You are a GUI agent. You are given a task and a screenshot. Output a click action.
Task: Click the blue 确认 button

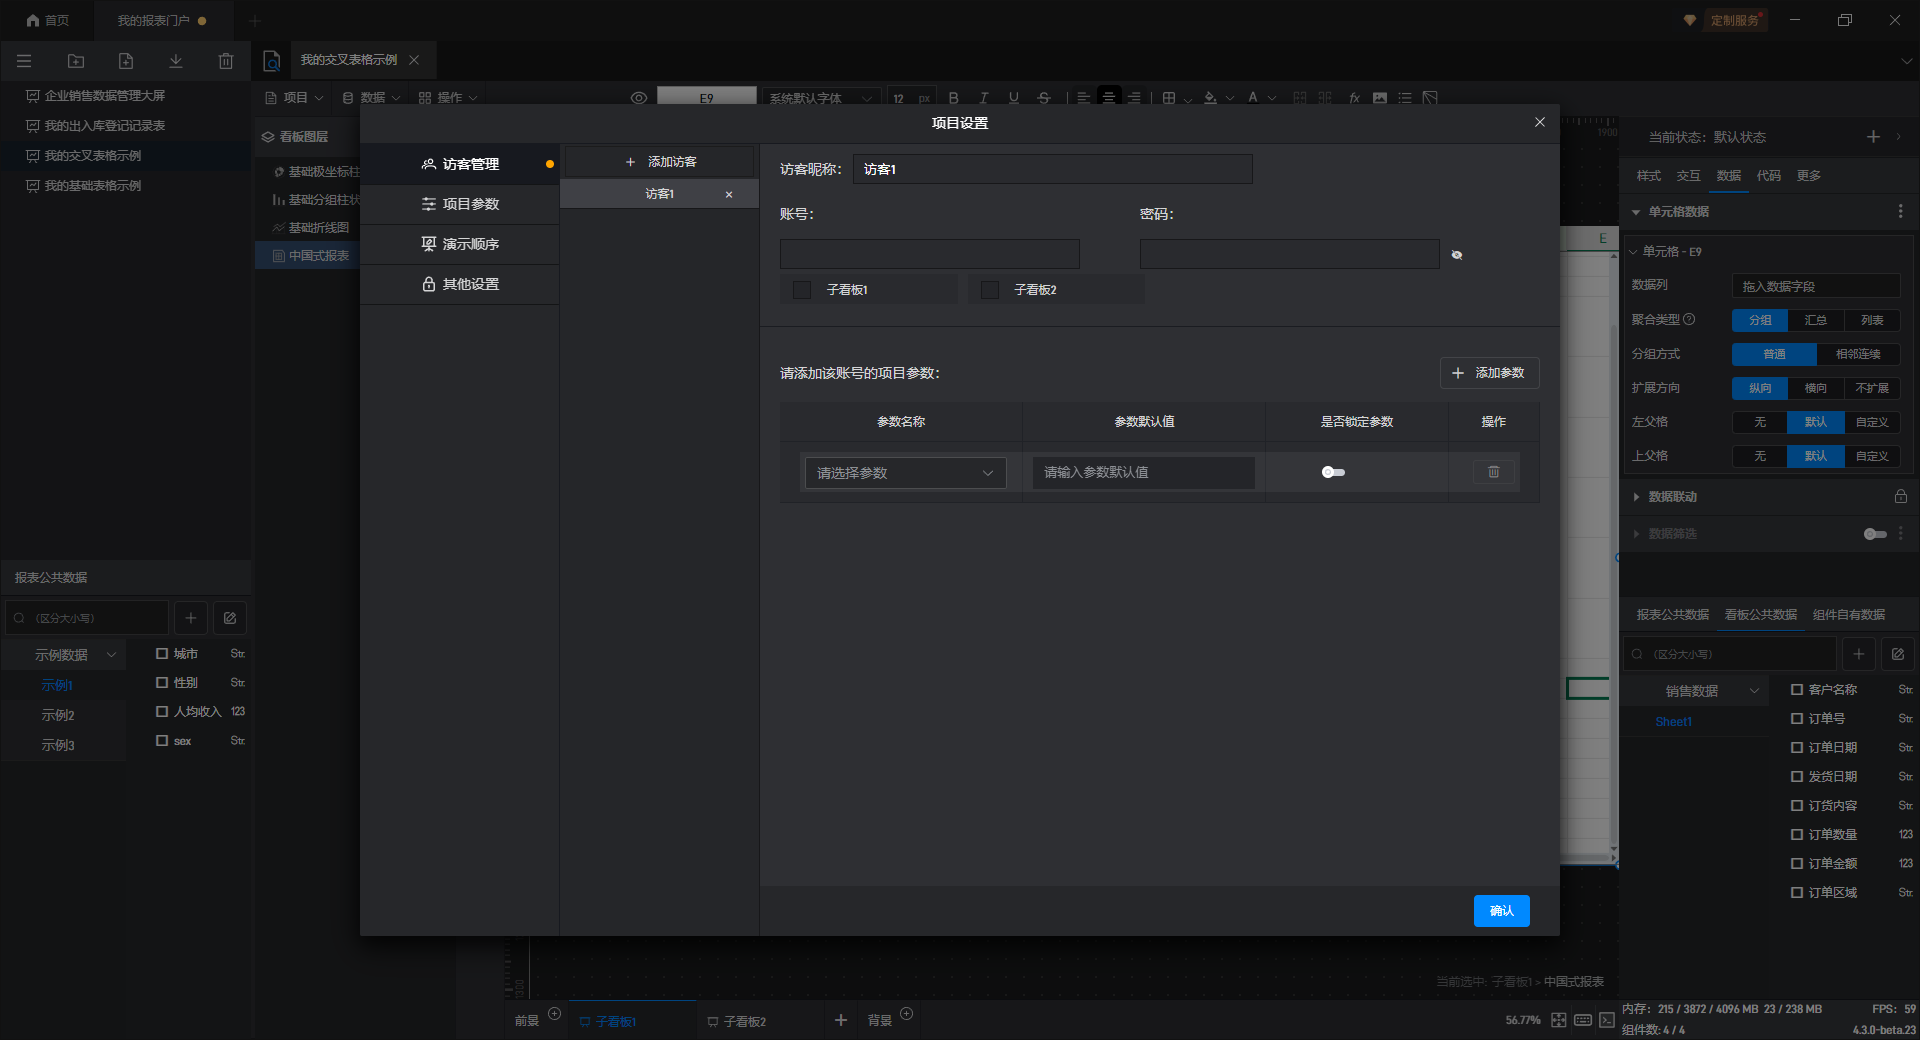point(1501,911)
